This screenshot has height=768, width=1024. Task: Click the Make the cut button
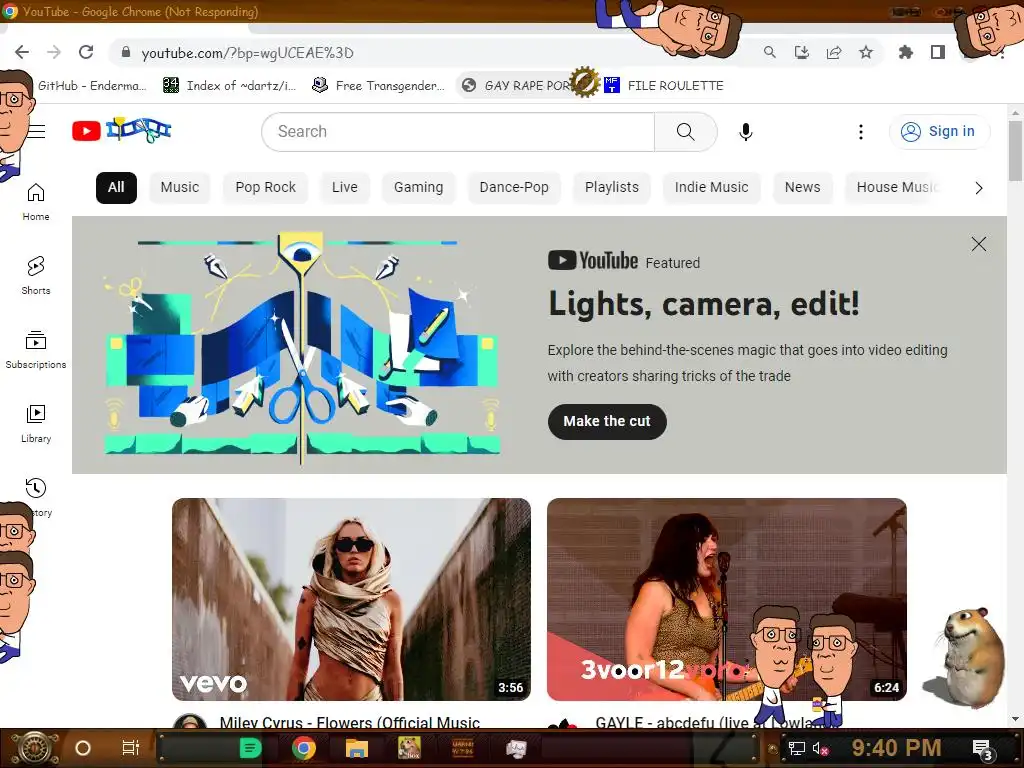(607, 421)
